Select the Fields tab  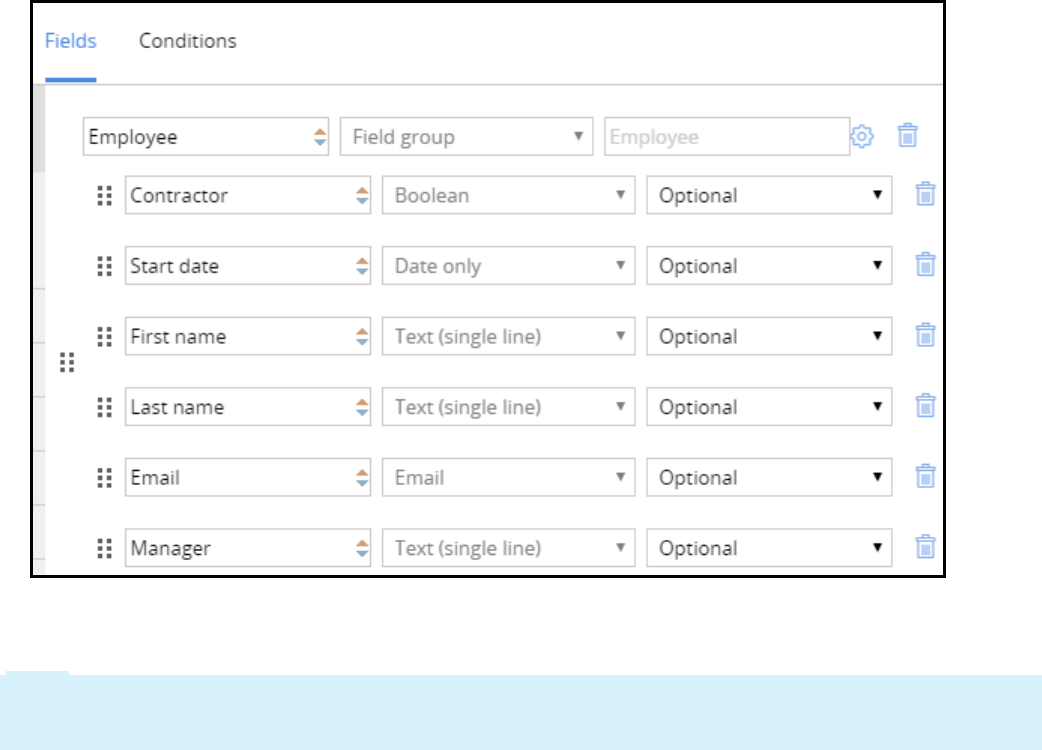(x=71, y=41)
